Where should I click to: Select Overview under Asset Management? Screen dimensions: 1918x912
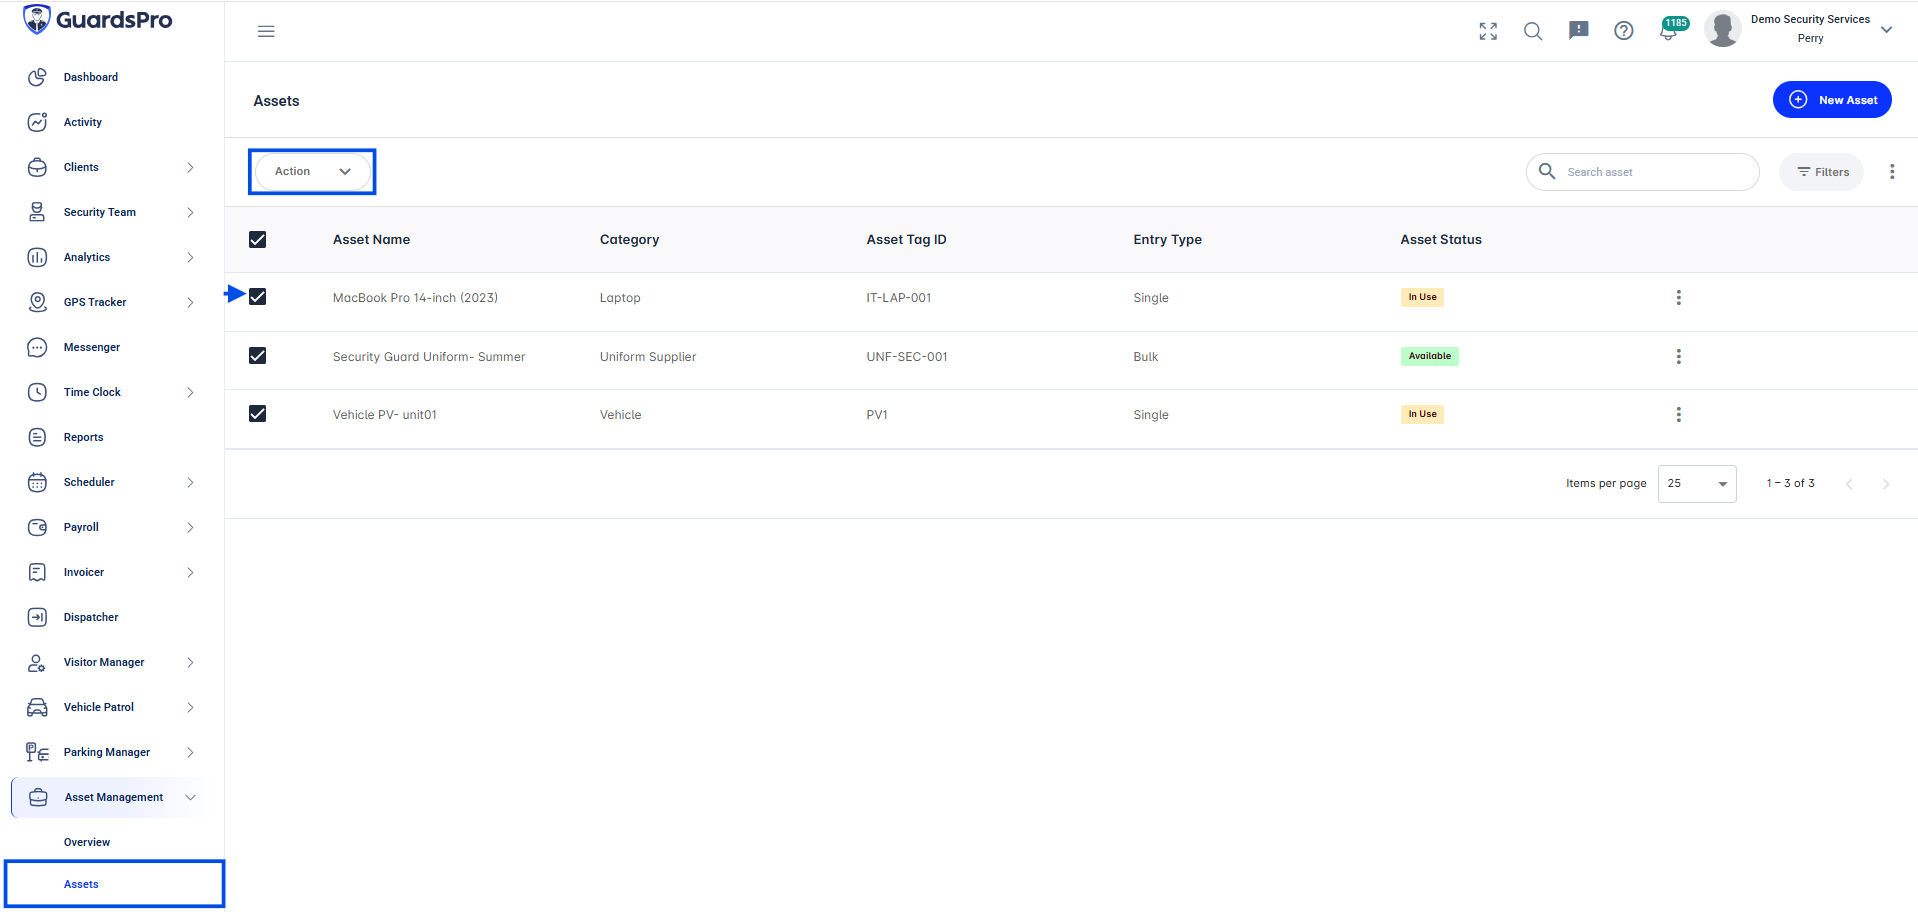click(87, 842)
